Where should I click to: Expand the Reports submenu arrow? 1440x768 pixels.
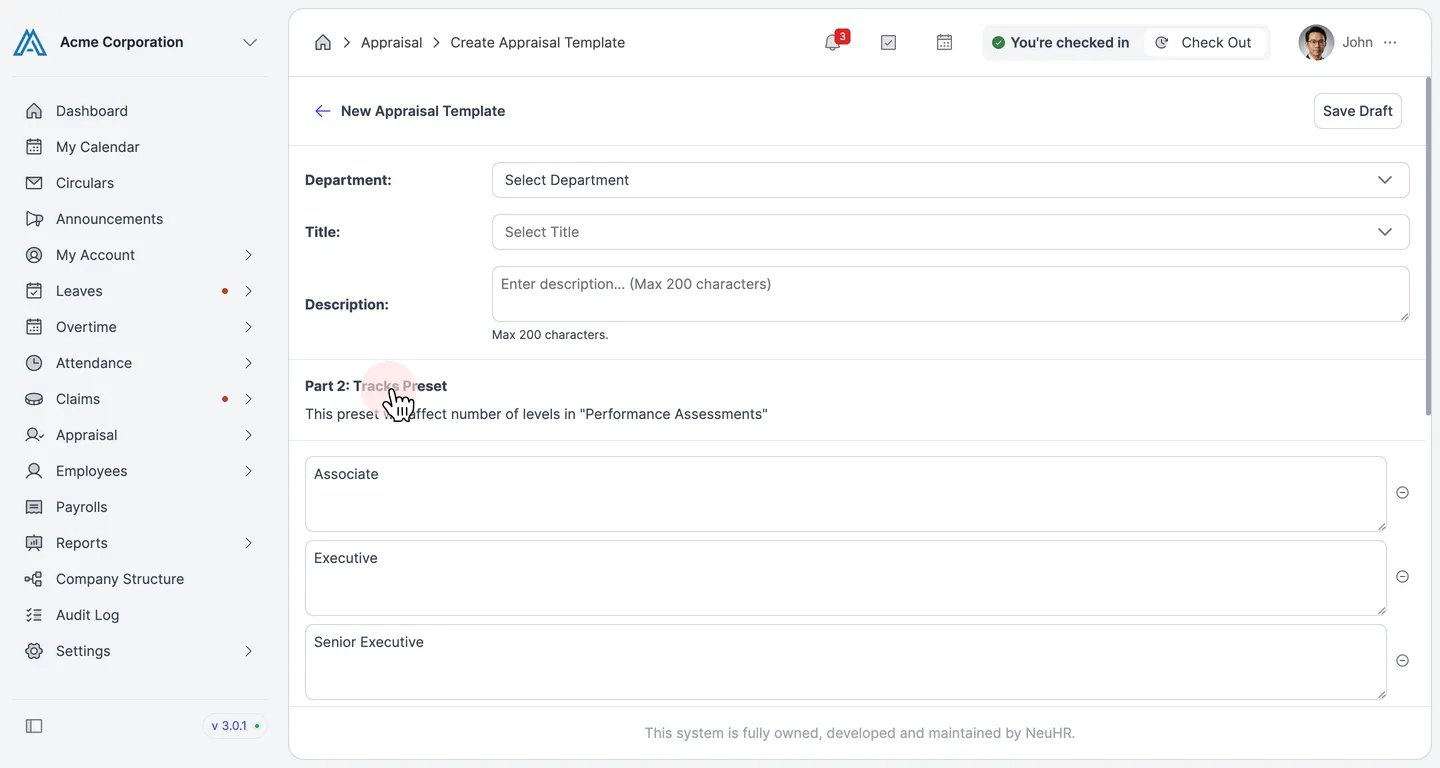point(248,543)
